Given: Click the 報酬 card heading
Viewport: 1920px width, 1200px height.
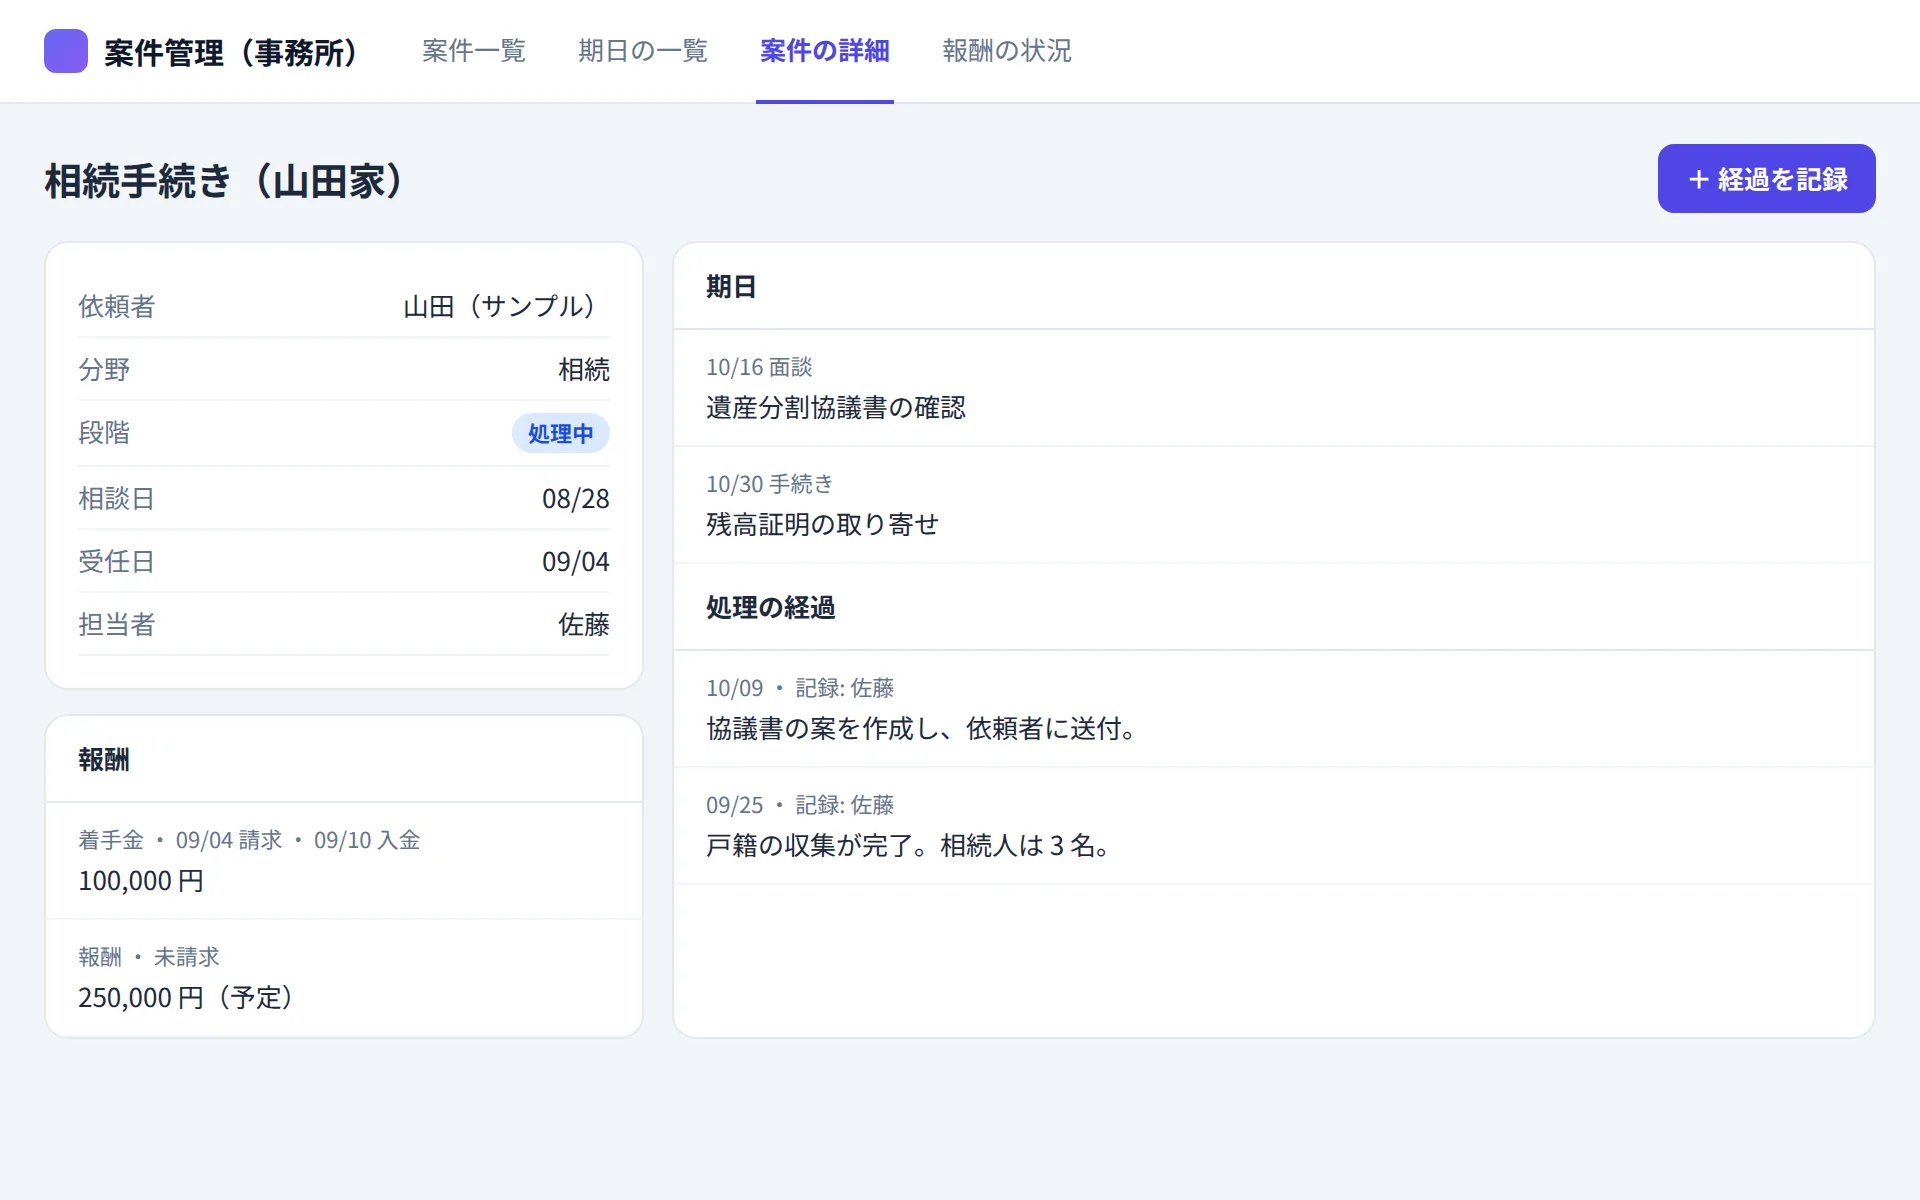Looking at the screenshot, I should (104, 760).
